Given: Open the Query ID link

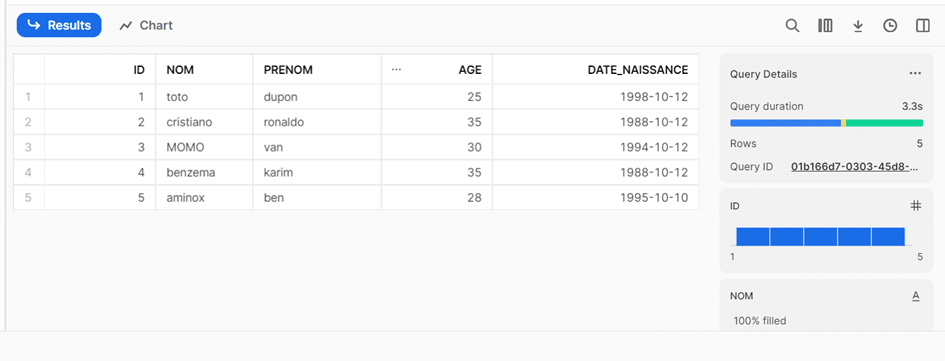Looking at the screenshot, I should click(855, 166).
